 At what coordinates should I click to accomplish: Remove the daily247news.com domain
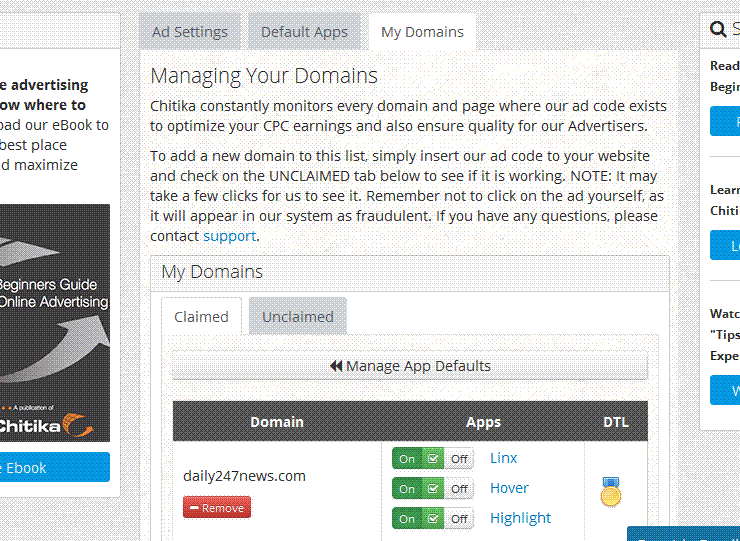217,507
